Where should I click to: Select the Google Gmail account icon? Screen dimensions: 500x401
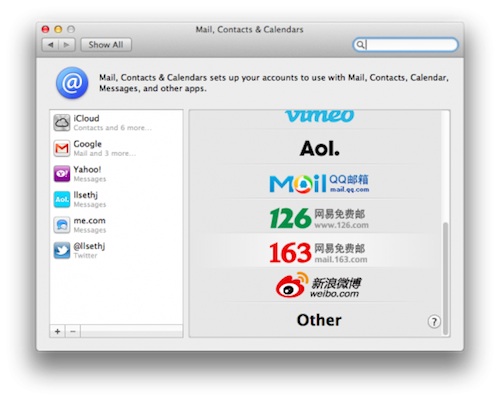pos(62,148)
